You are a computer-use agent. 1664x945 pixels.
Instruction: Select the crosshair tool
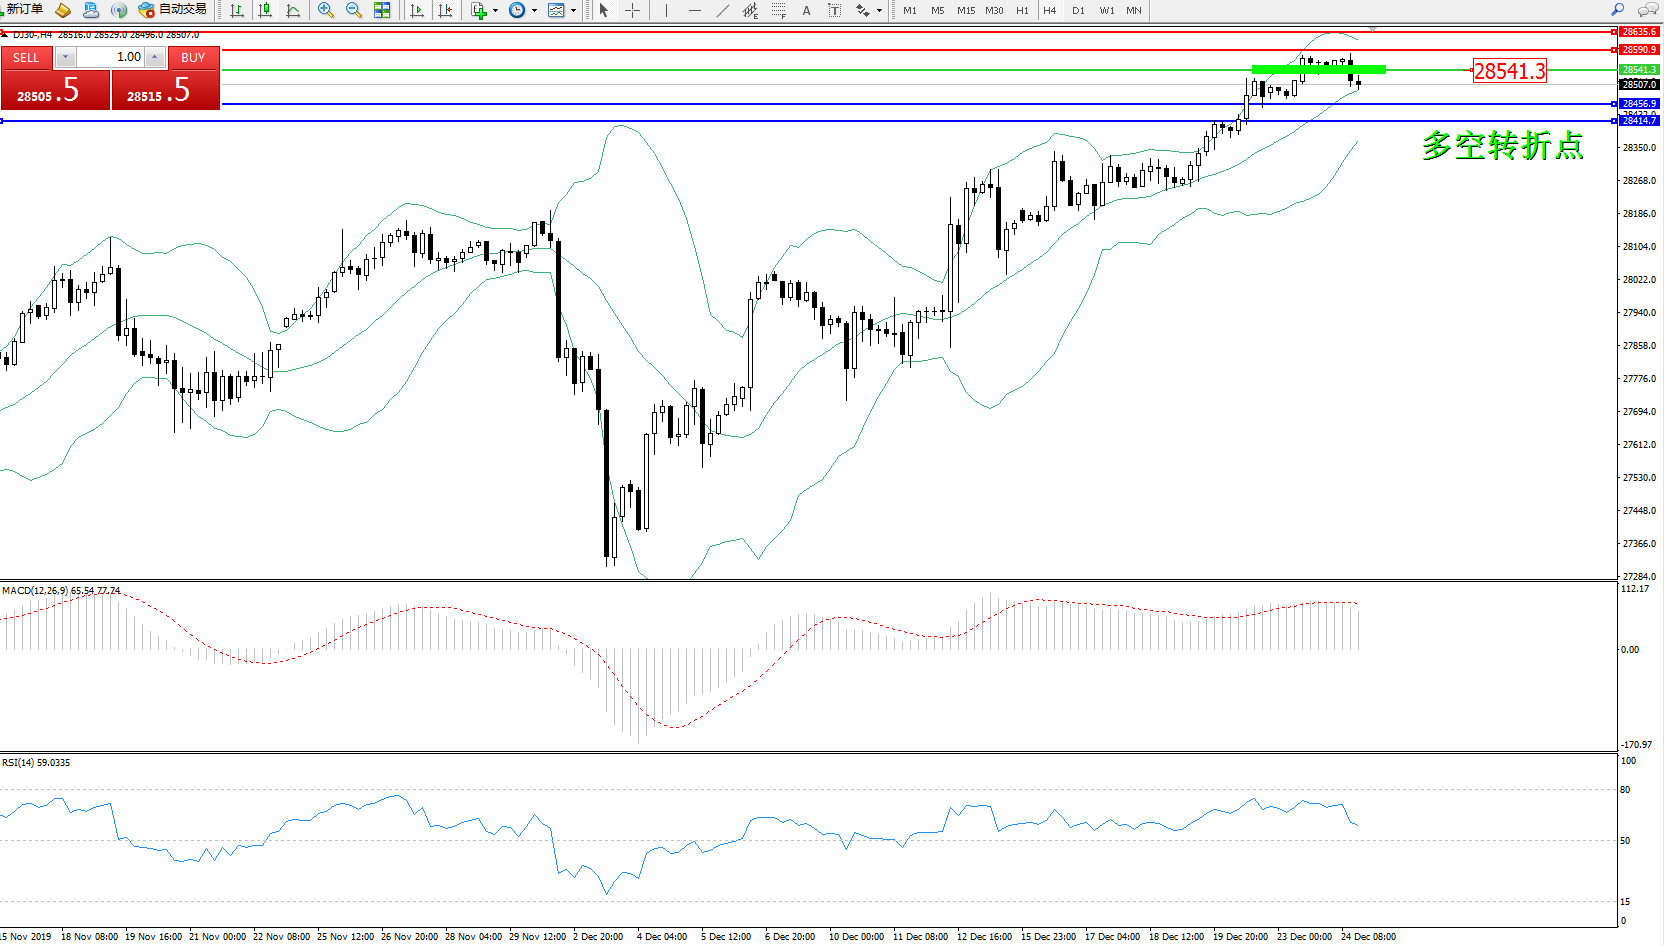[632, 10]
